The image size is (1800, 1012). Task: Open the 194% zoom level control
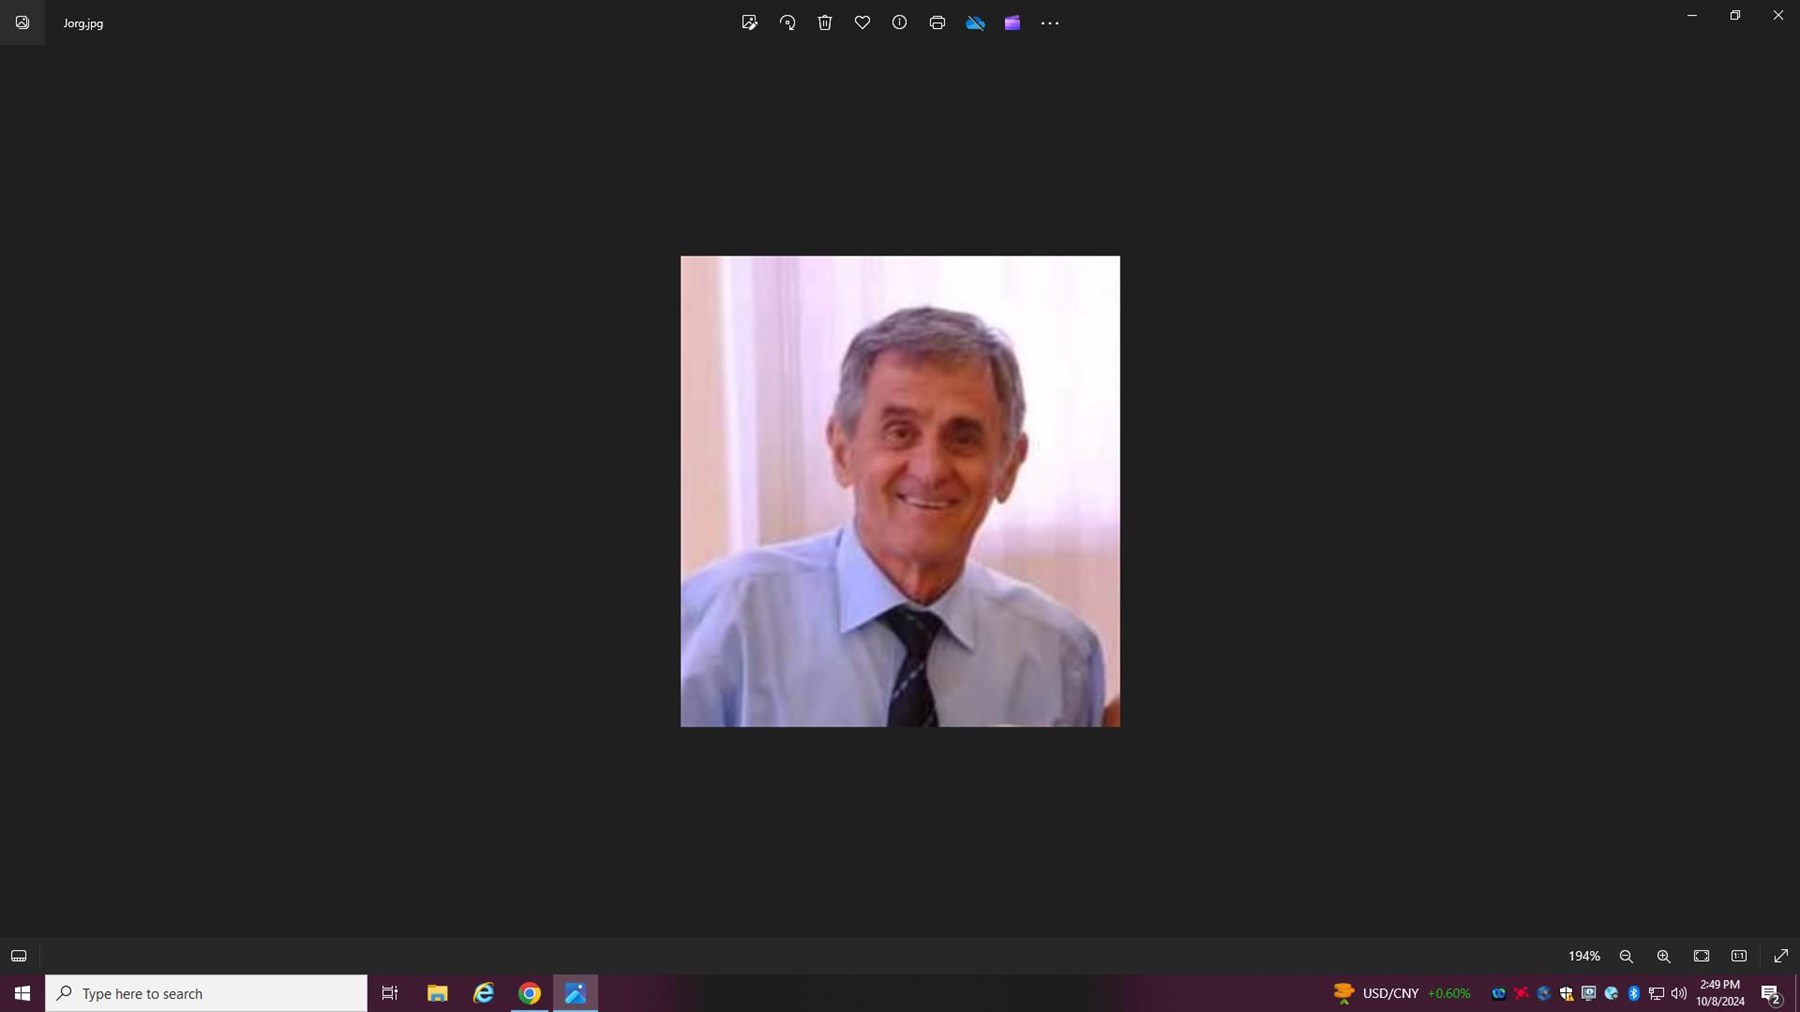click(1584, 956)
